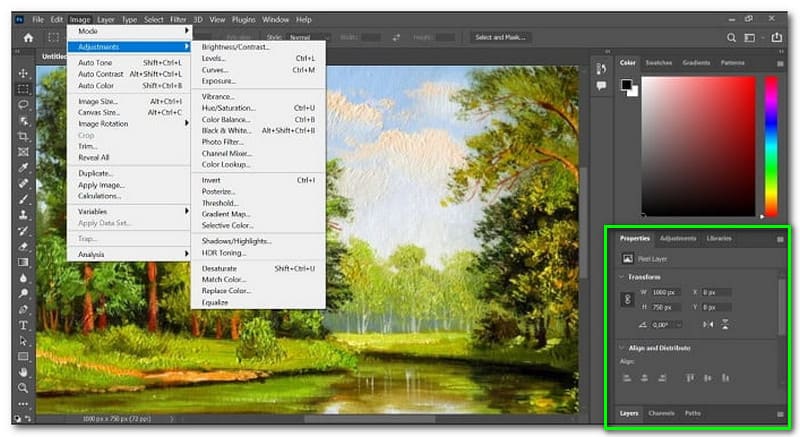Open the Home screen icon in options bar
The width and height of the screenshot is (800, 437).
pos(28,37)
